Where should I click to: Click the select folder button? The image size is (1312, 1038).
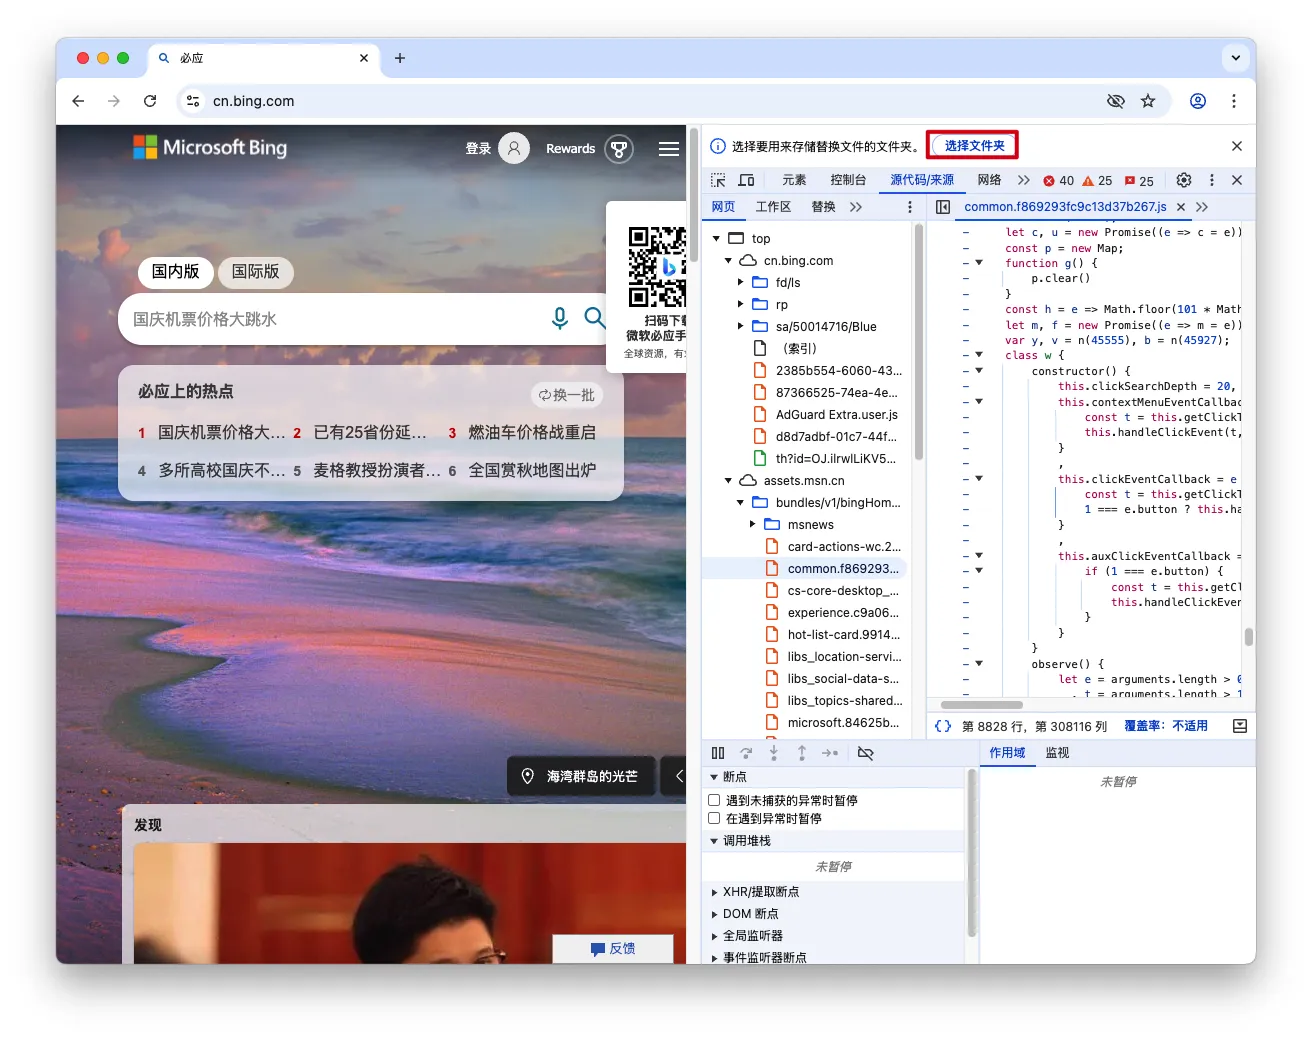pyautogui.click(x=974, y=146)
